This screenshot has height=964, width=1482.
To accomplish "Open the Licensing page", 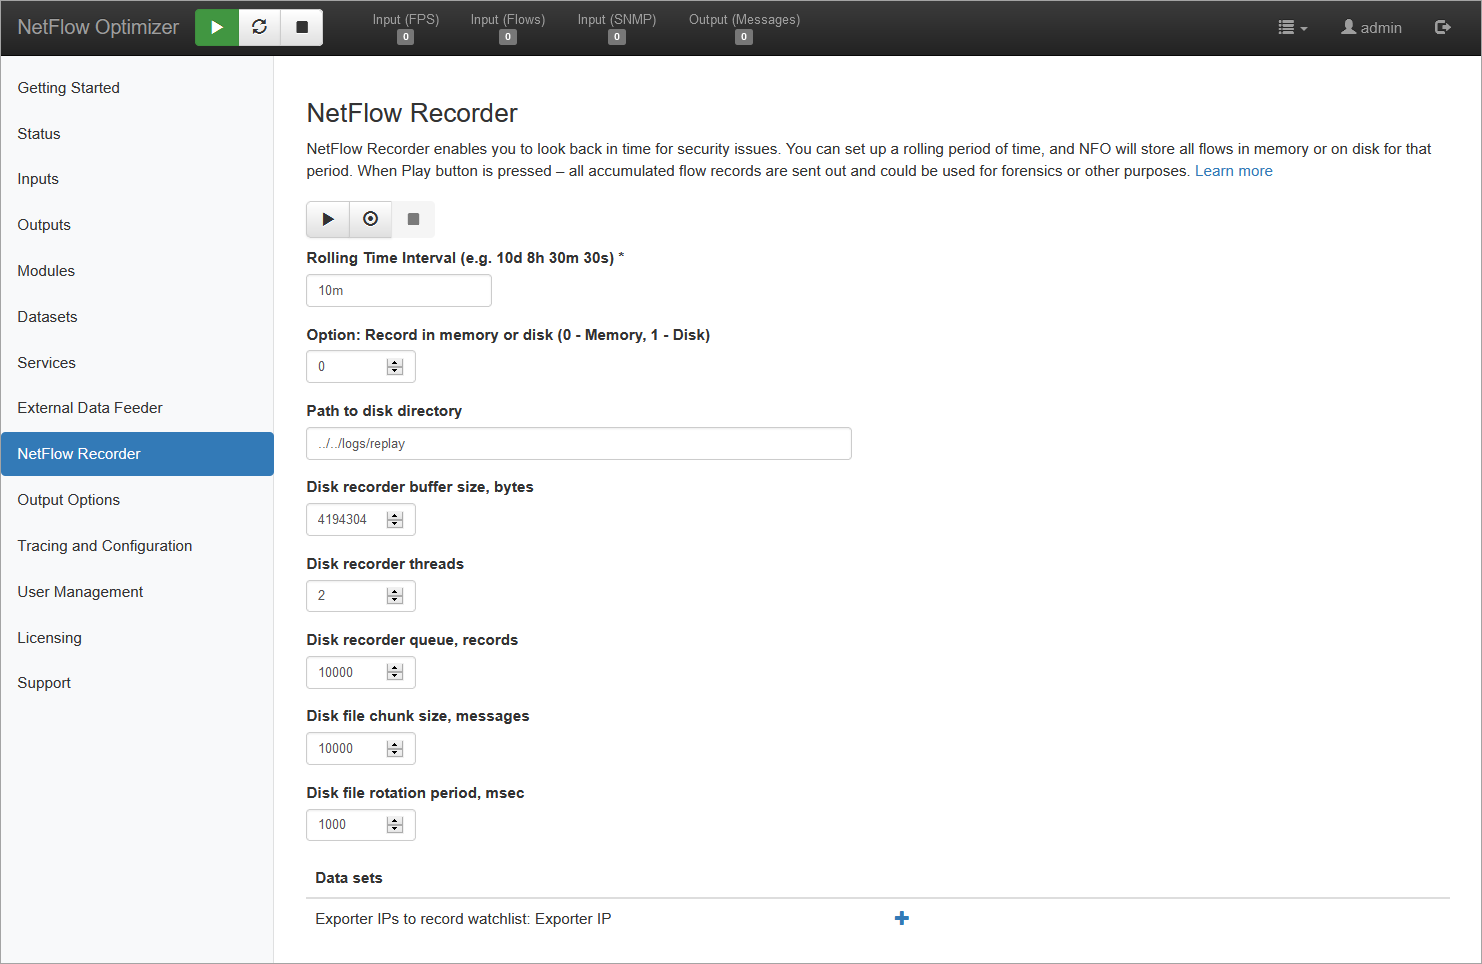I will [x=137, y=638].
